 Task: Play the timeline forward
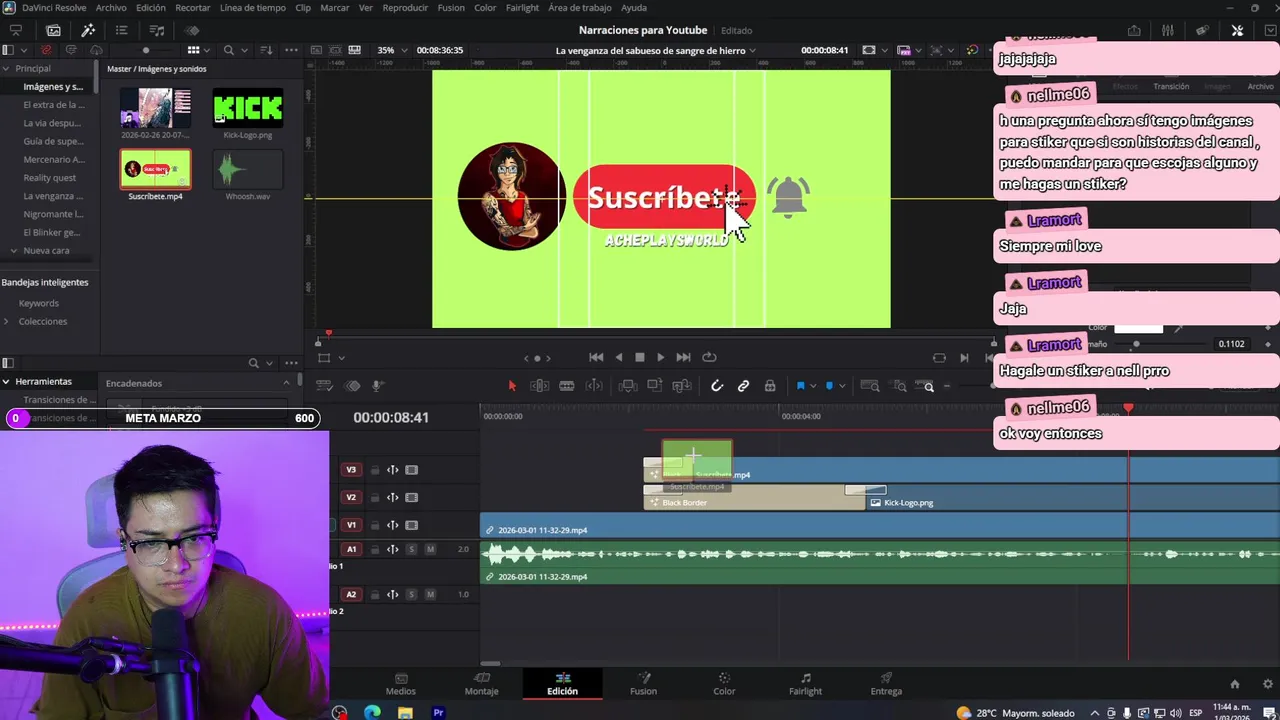tap(660, 357)
